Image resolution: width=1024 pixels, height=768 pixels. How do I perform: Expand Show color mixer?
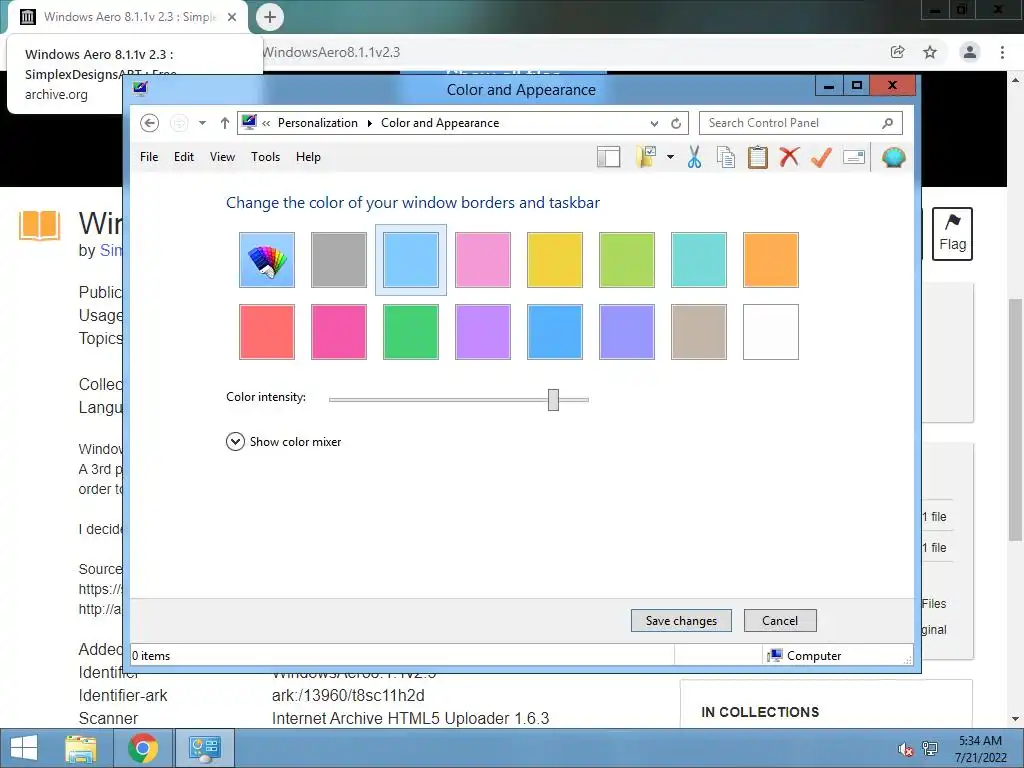(283, 442)
